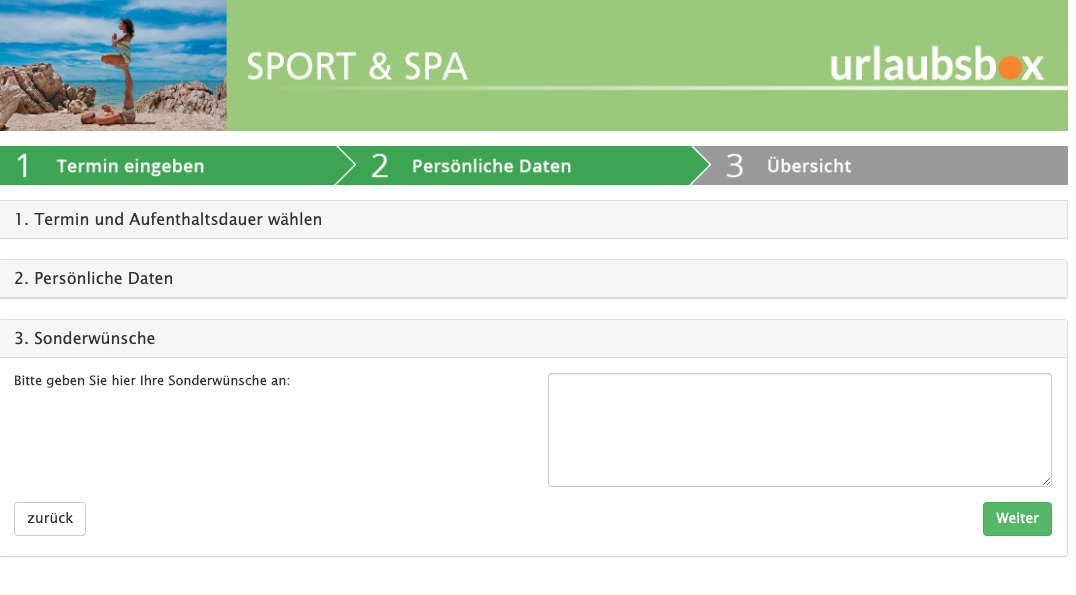Click the SPORT & SPA heading
Image resolution: width=1076 pixels, height=595 pixels.
[x=357, y=67]
